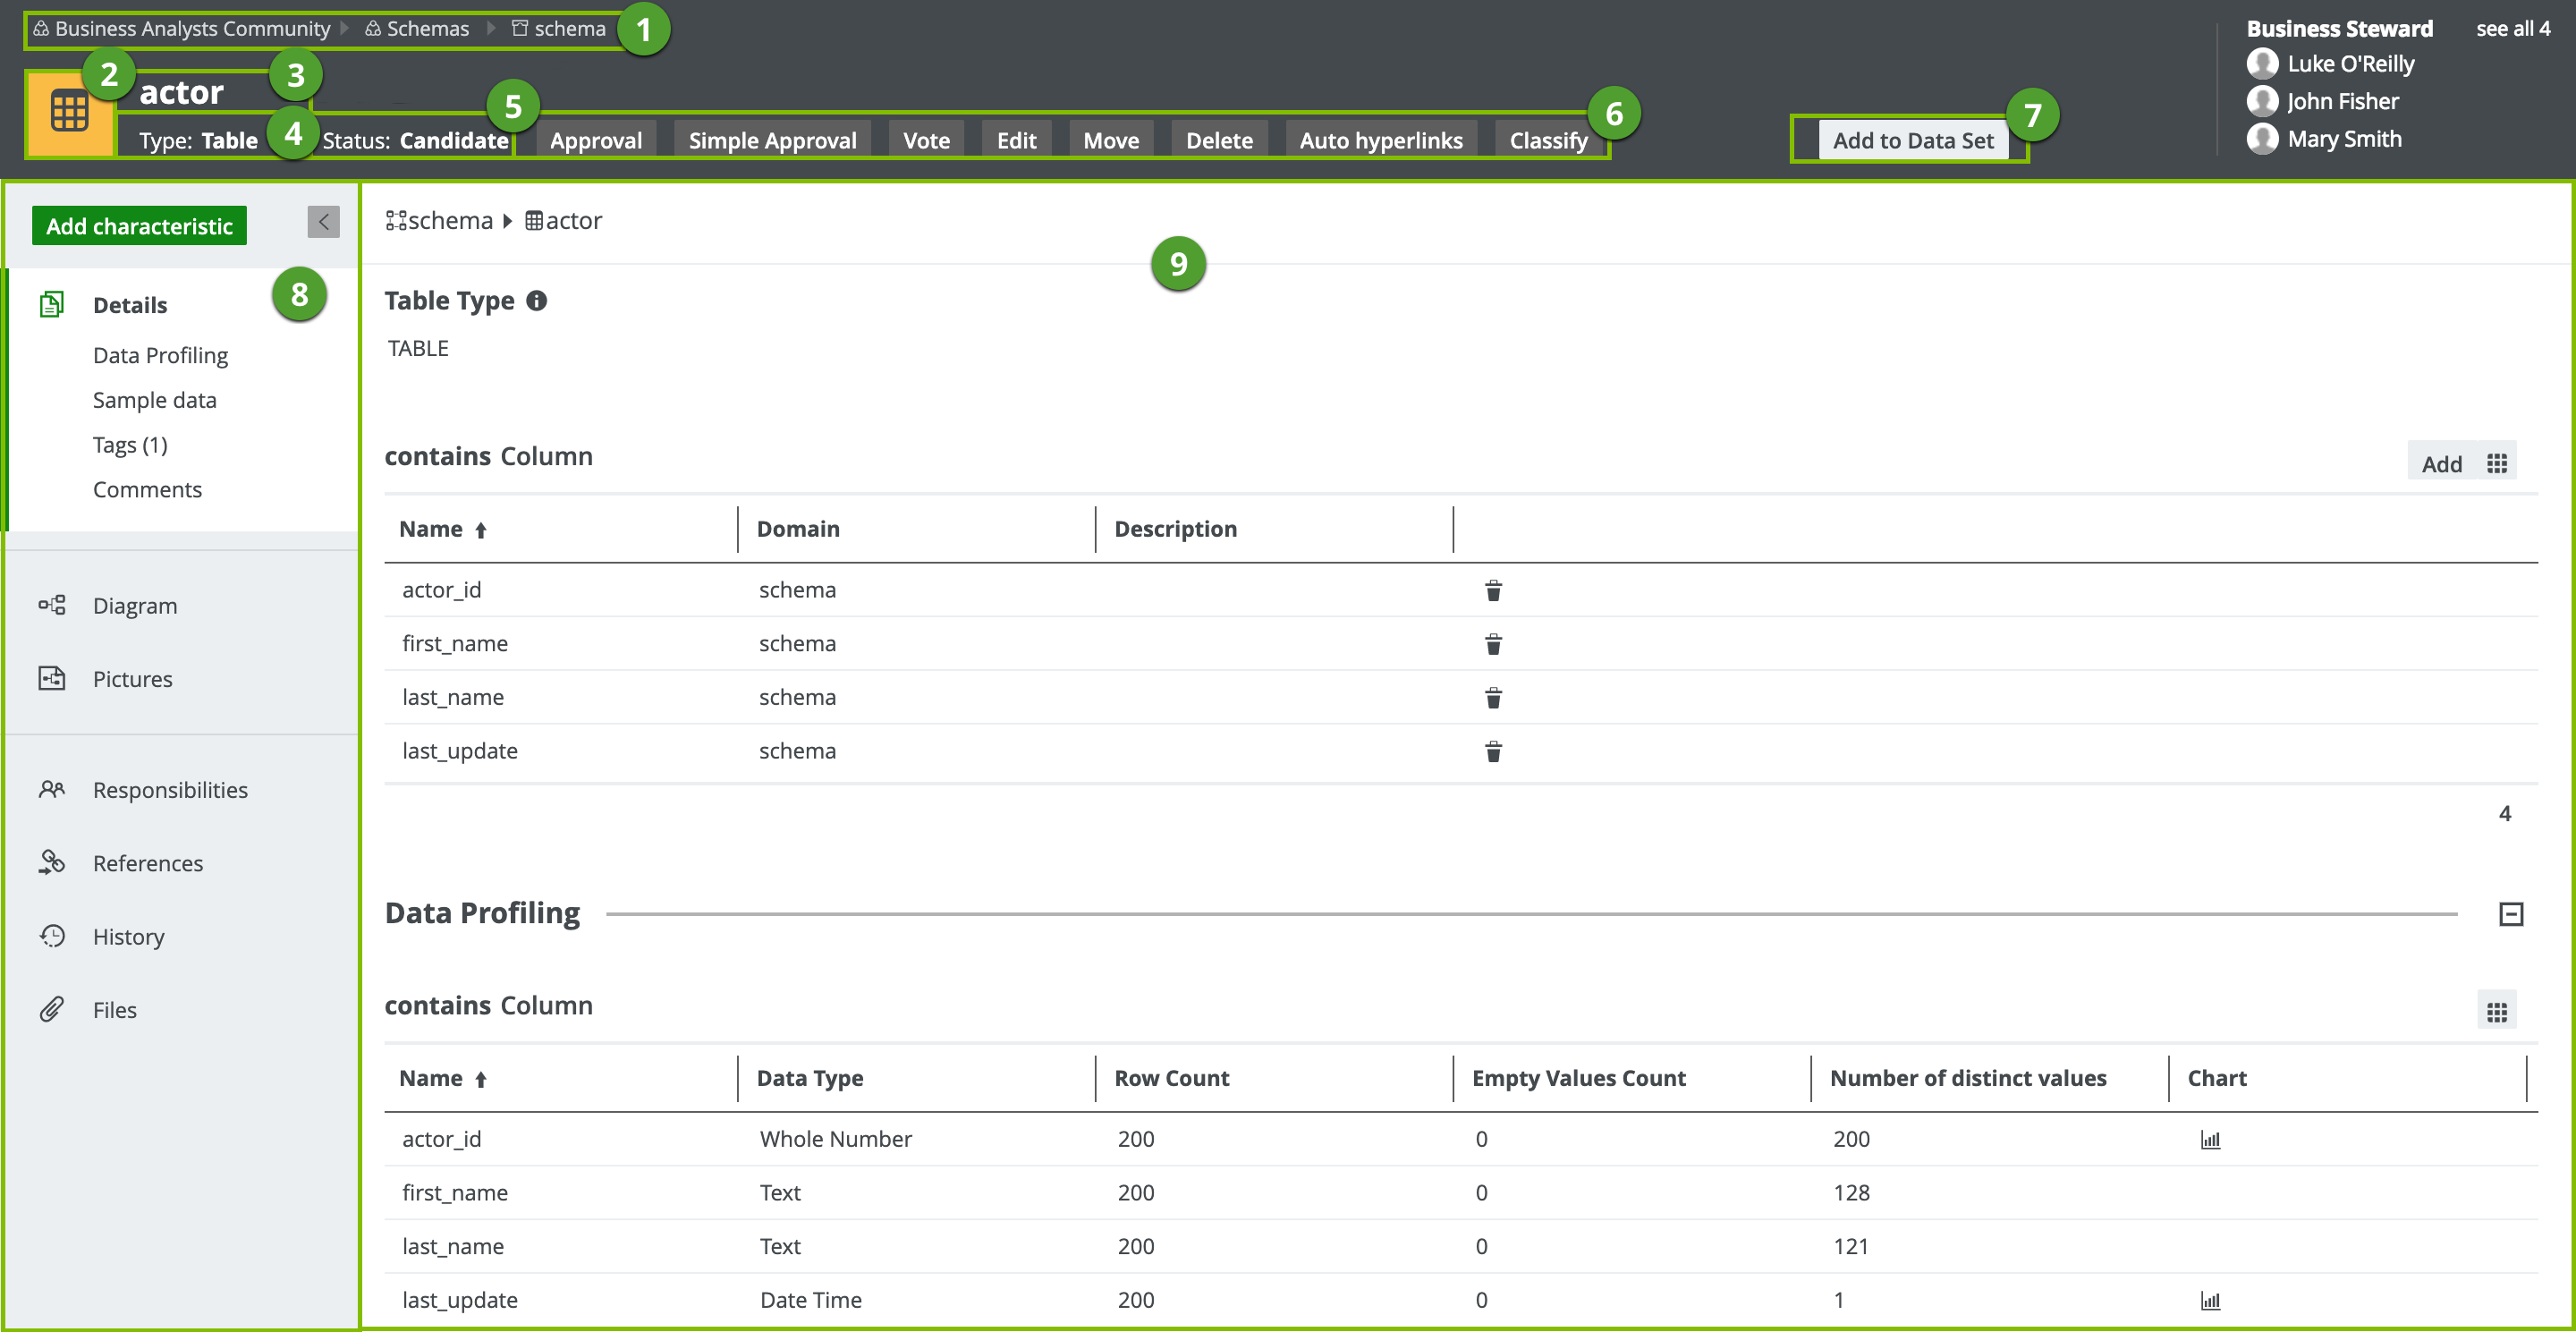Open the History tab
2576x1332 pixels.
[x=128, y=937]
